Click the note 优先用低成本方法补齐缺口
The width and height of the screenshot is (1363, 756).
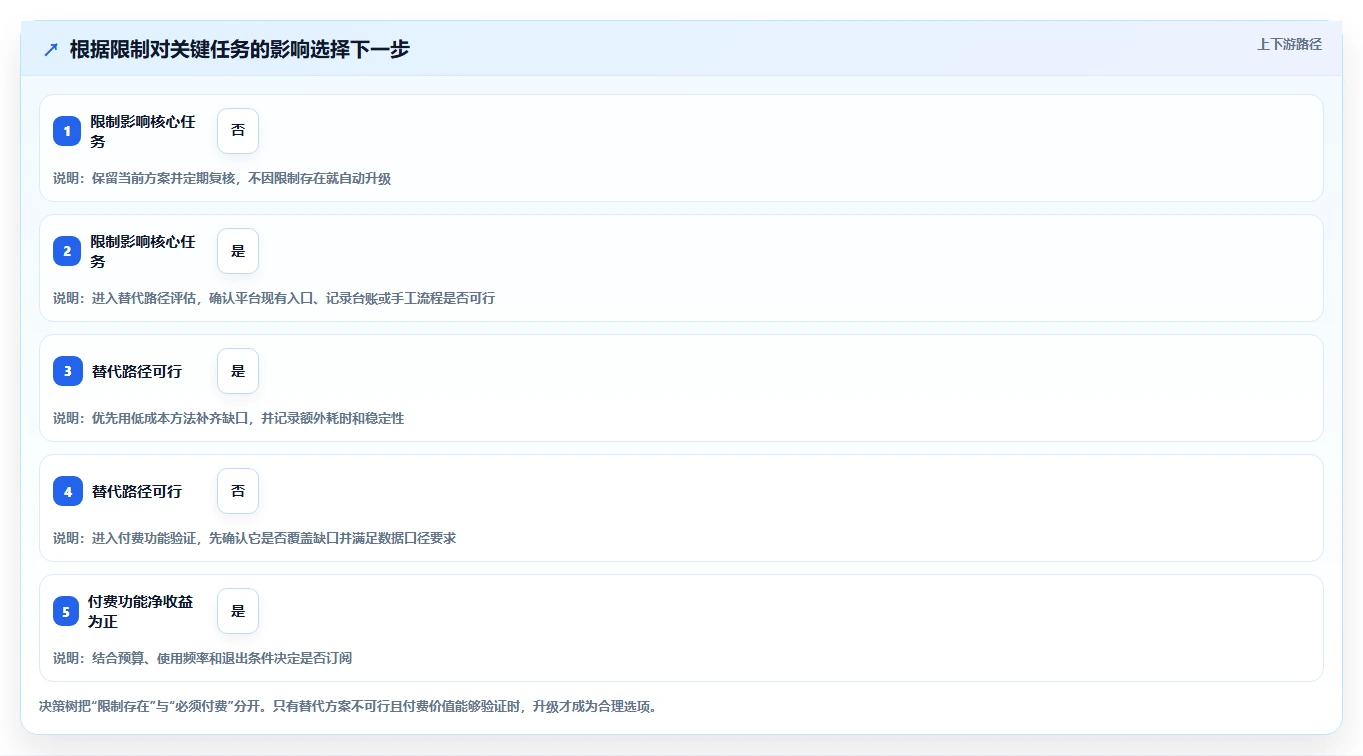click(229, 418)
